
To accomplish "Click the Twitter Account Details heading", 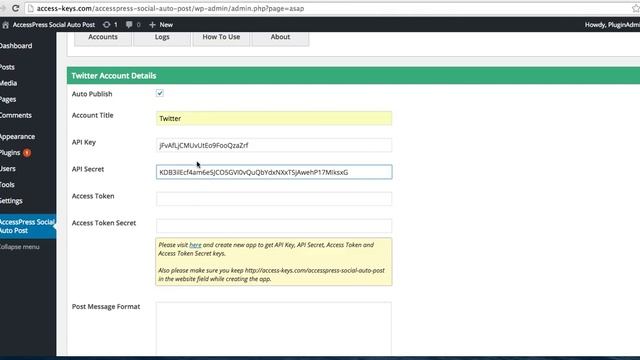I will point(114,76).
